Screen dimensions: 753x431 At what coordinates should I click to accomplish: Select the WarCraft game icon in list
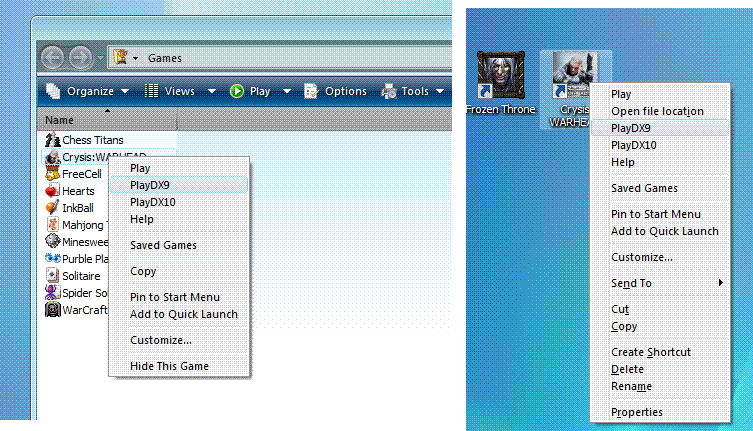[52, 309]
